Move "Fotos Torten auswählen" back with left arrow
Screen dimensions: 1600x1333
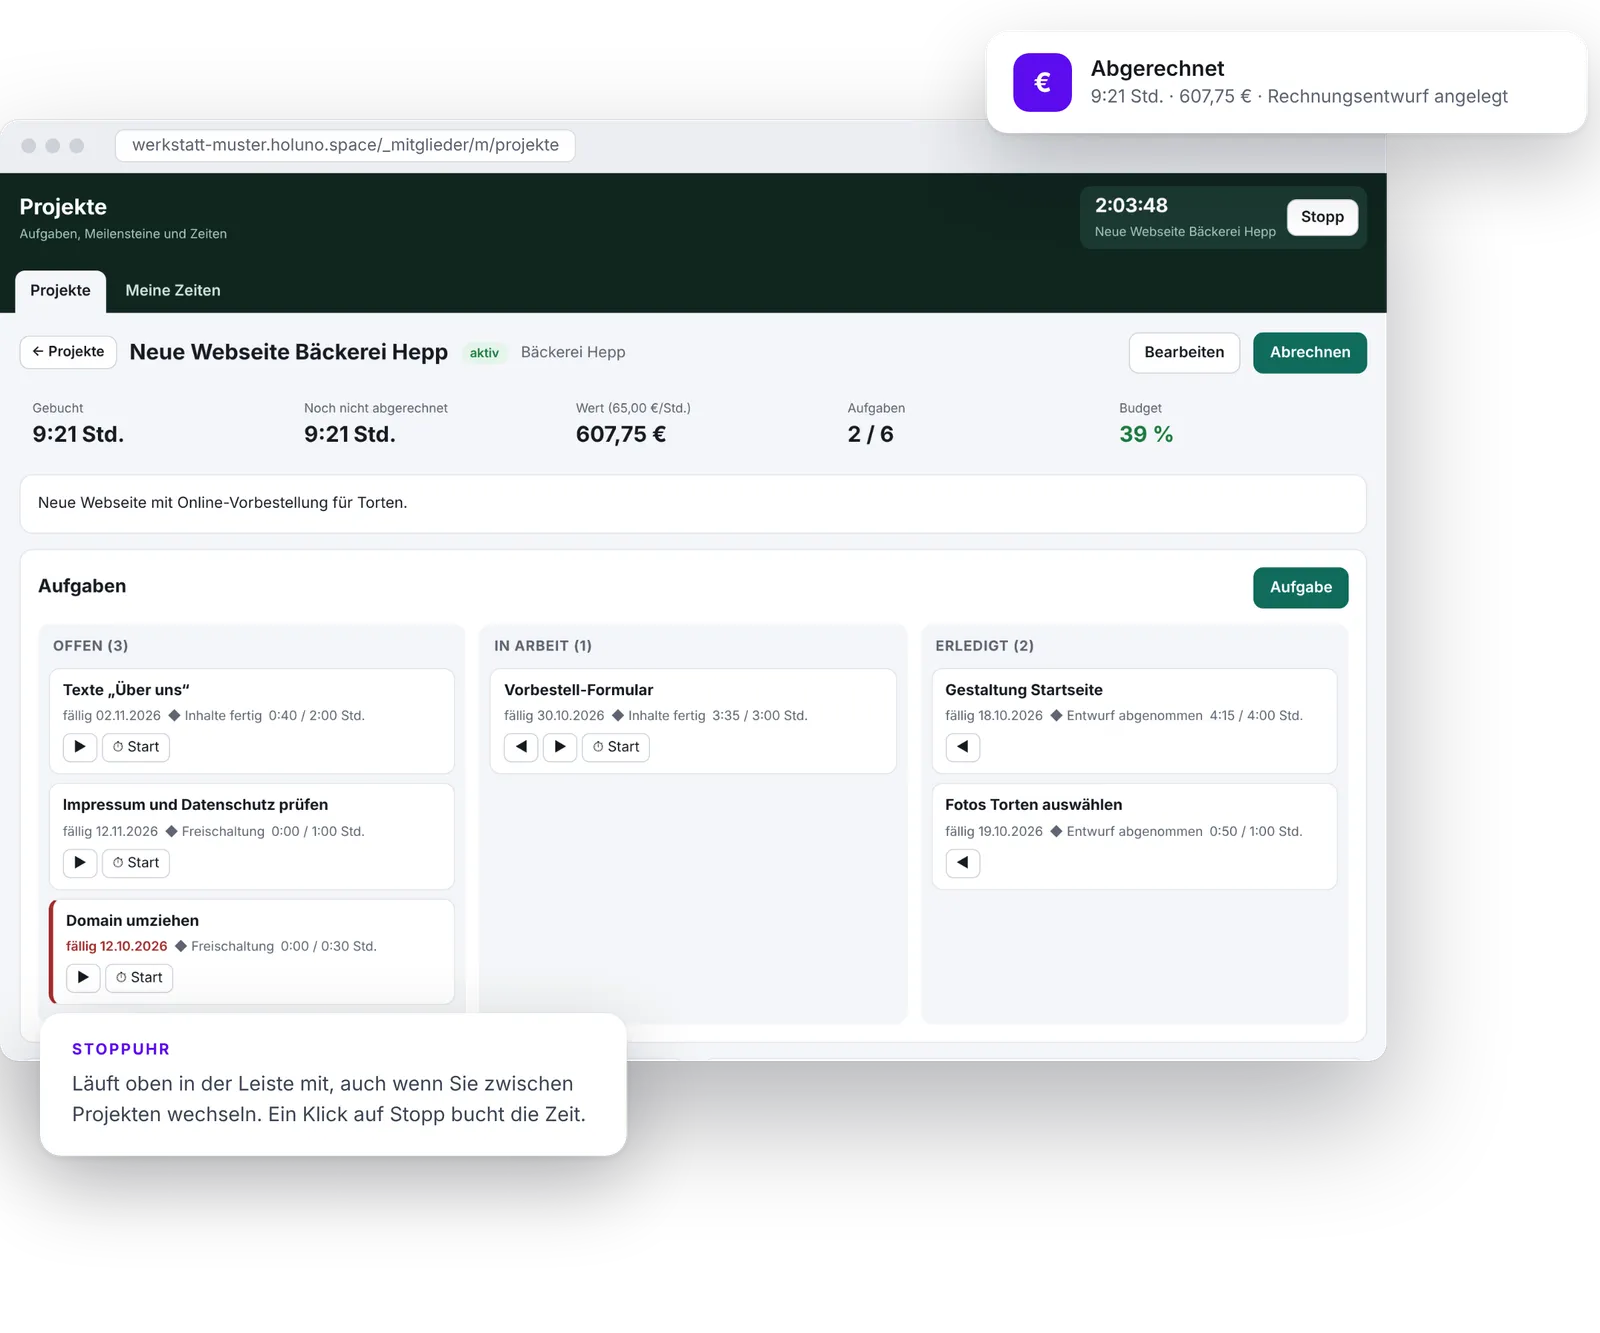click(963, 863)
